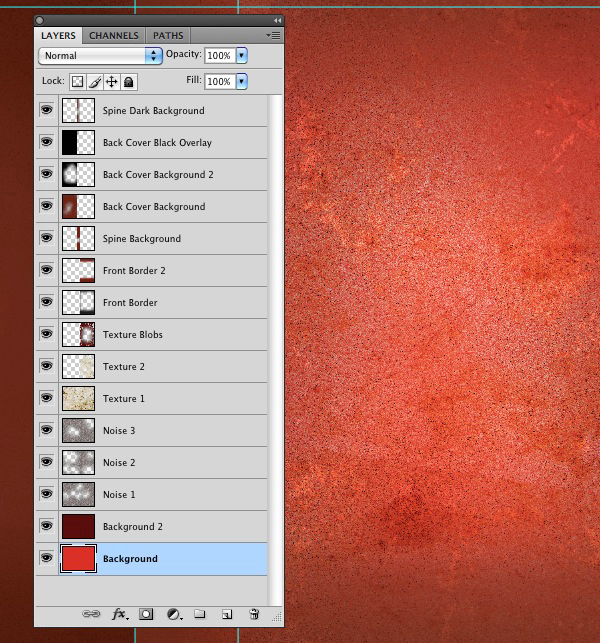
Task: Toggle the Front Border layer eye
Action: point(46,302)
